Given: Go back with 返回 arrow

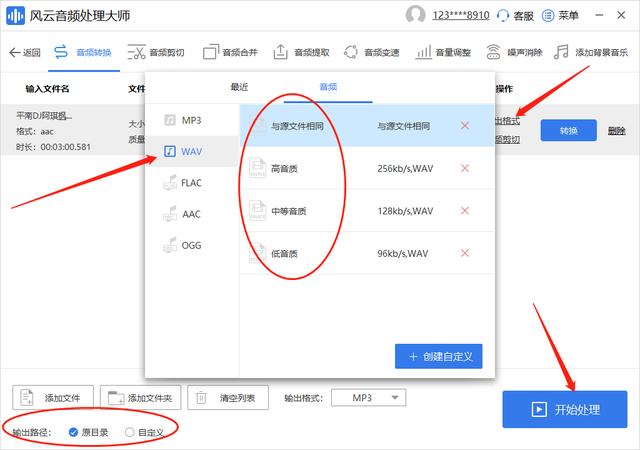Looking at the screenshot, I should (25, 52).
